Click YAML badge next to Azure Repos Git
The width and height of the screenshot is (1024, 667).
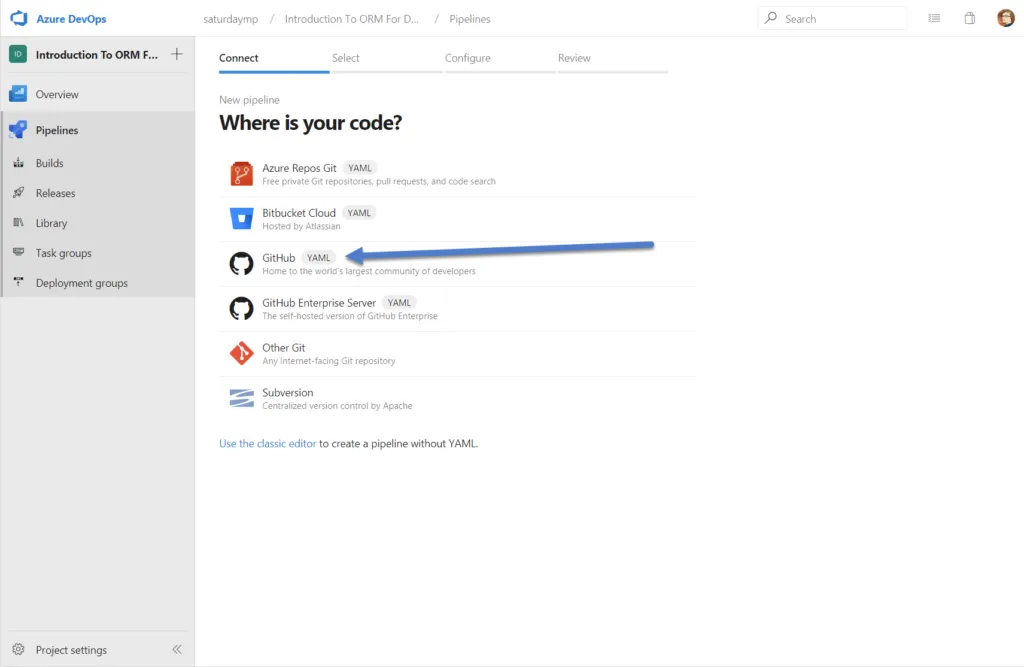360,168
